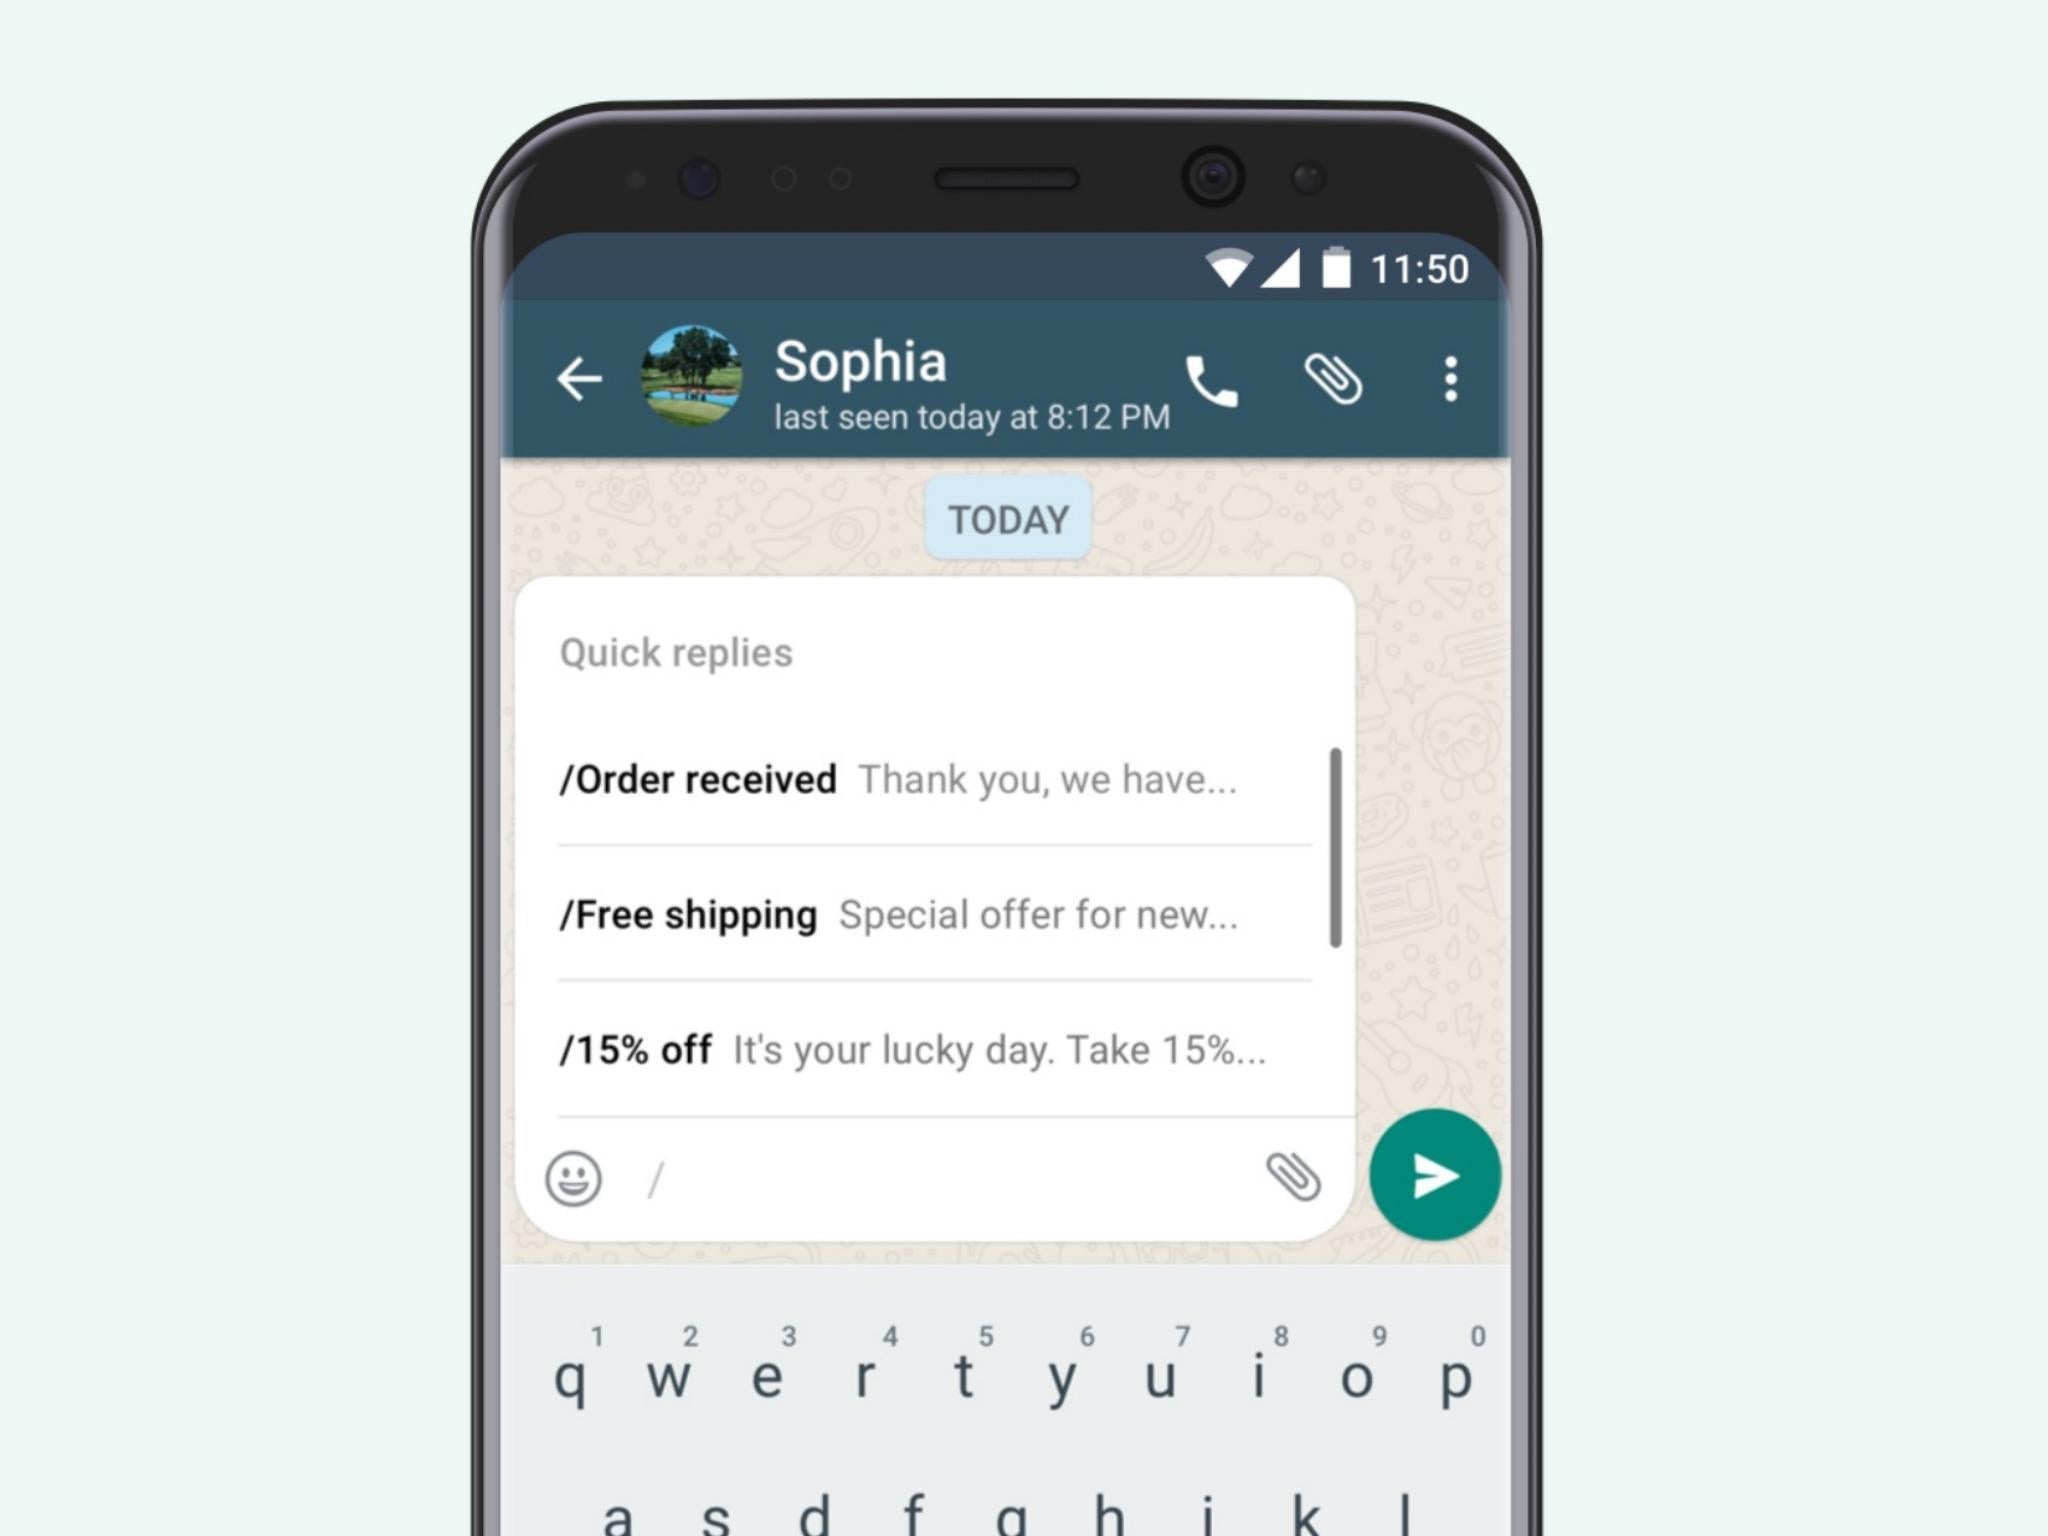Tap the message text input field
2048x1536 pixels.
point(955,1178)
